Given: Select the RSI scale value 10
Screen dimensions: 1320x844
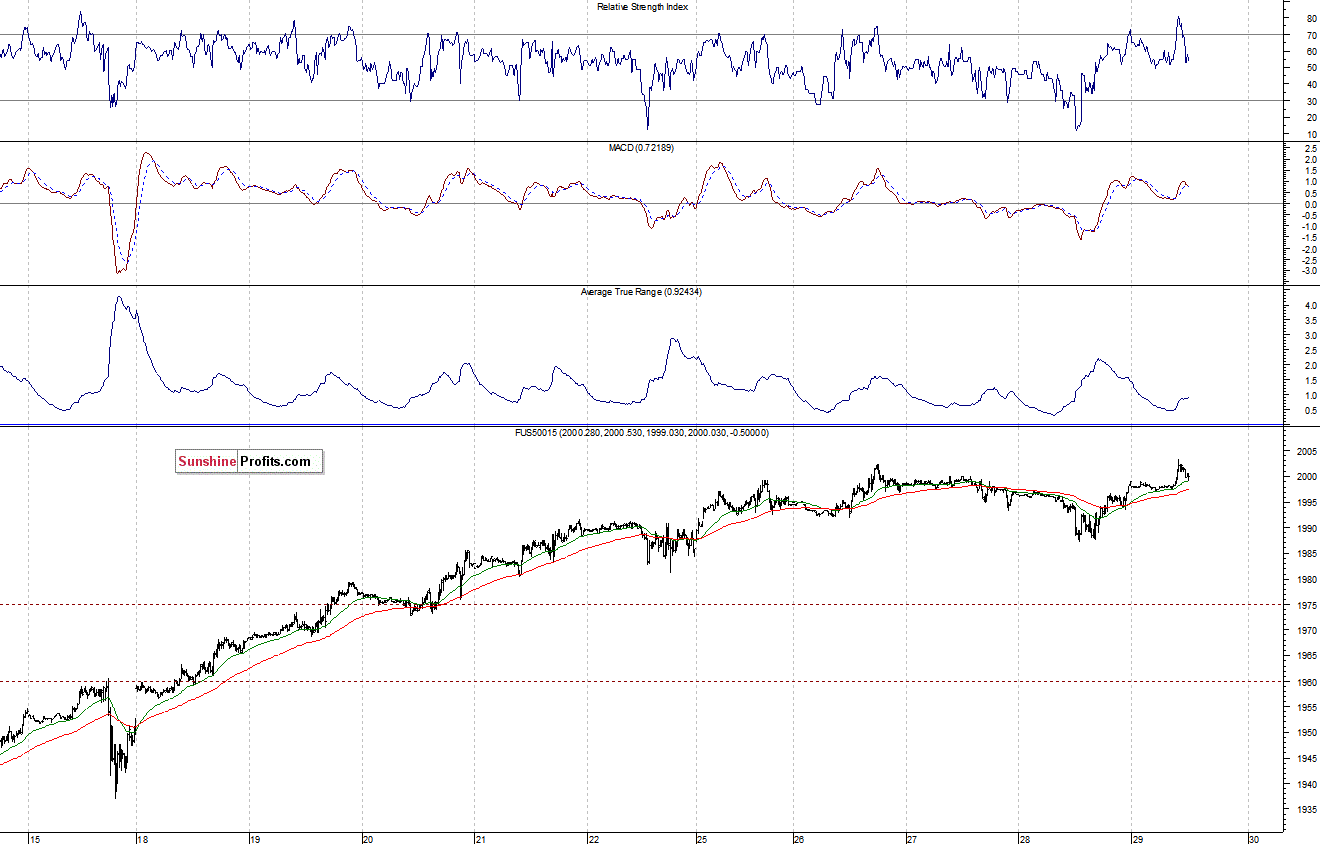Looking at the screenshot, I should pos(1310,134).
